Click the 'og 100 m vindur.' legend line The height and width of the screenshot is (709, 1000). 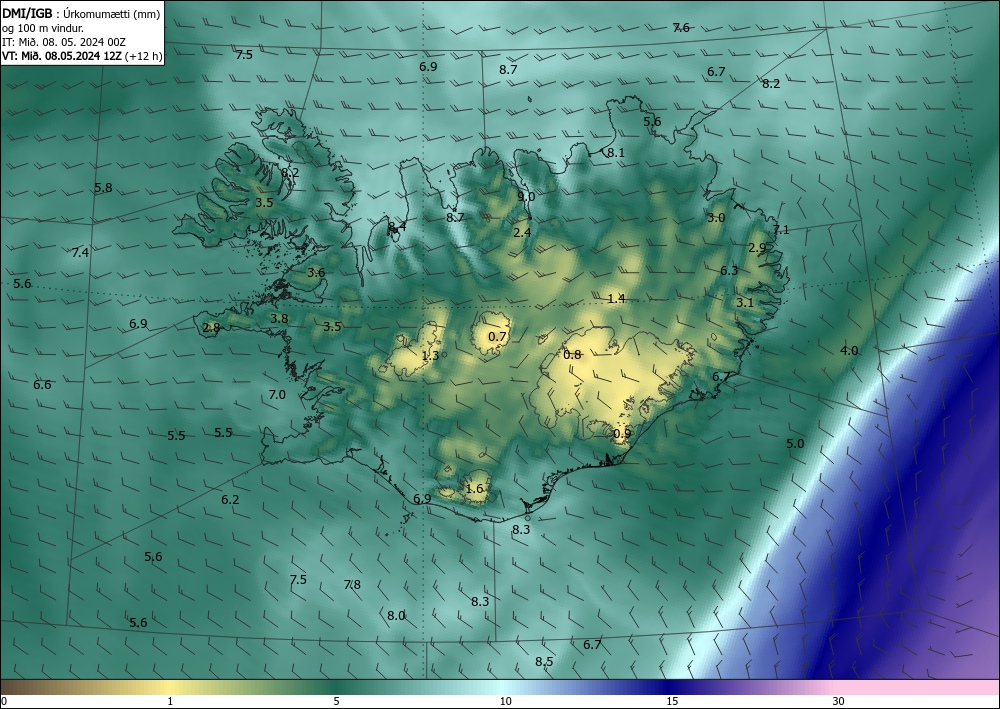43,28
